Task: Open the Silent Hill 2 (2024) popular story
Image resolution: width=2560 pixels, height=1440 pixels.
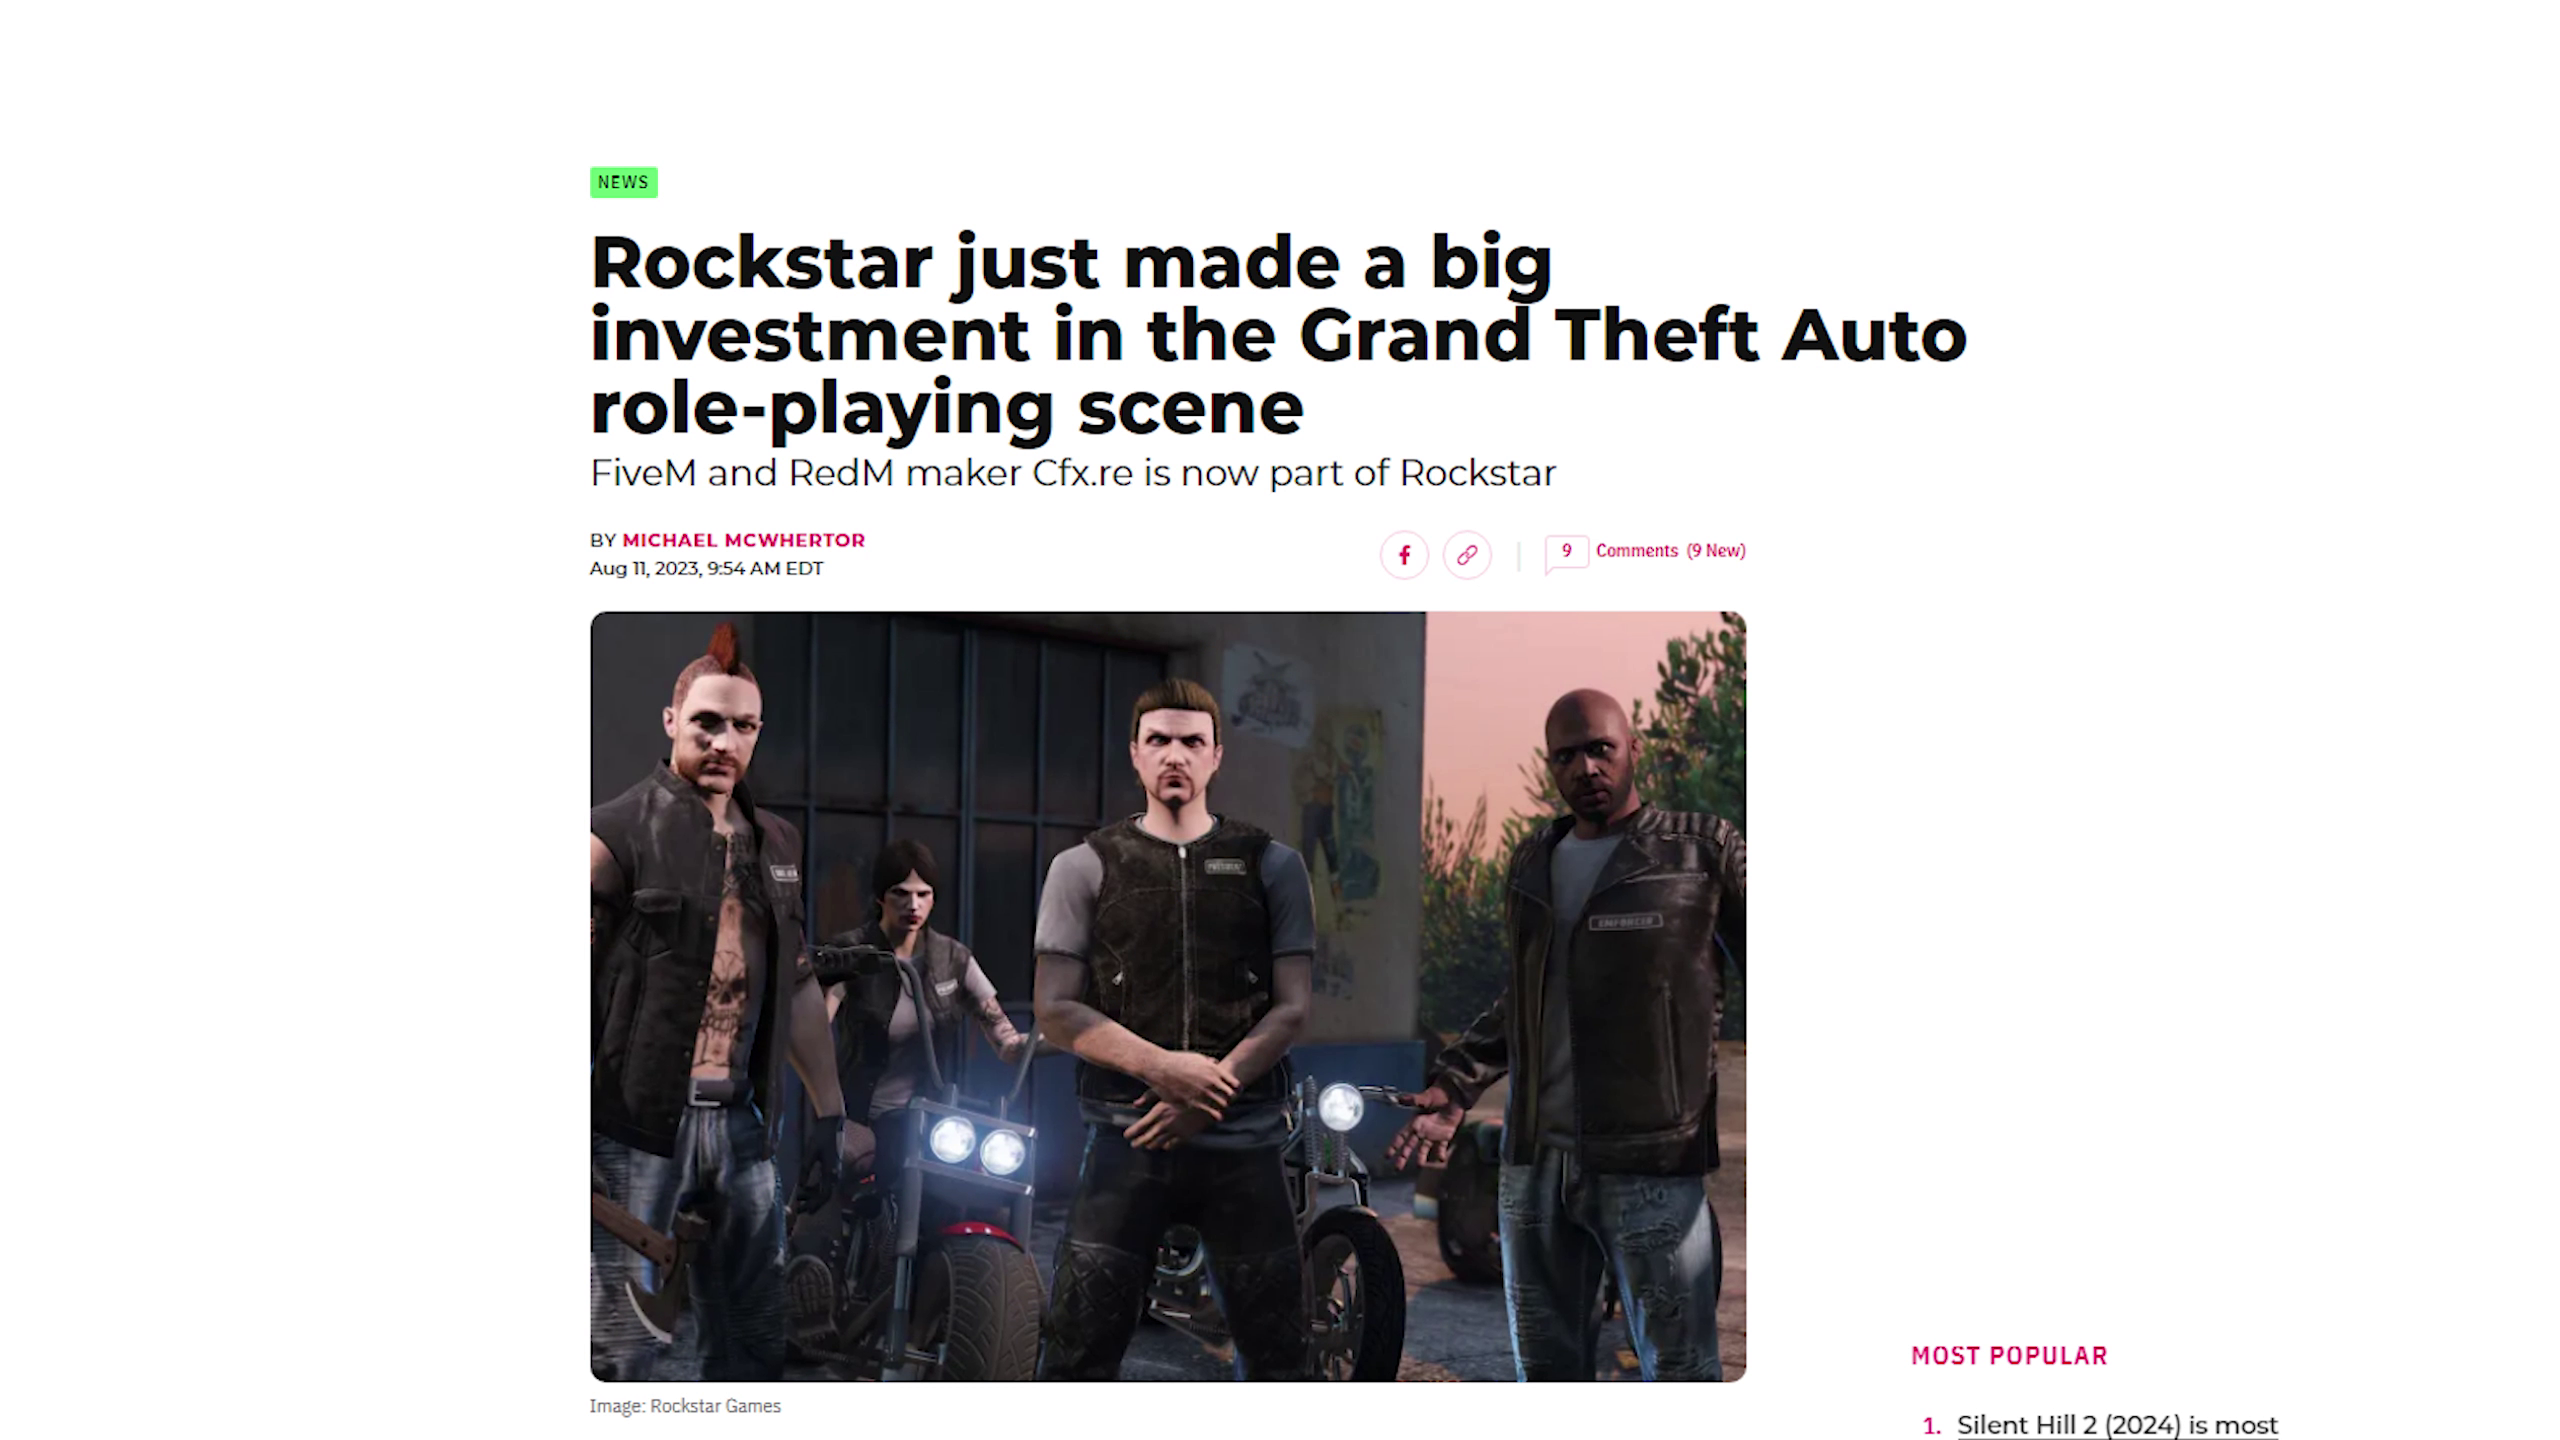Action: (x=2117, y=1424)
